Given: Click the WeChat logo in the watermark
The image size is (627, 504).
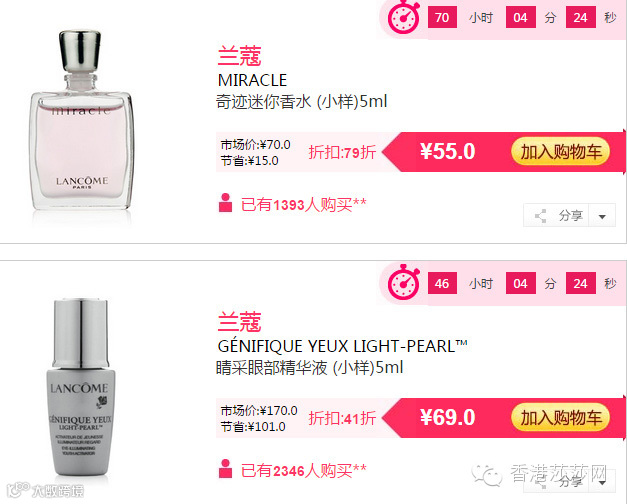Looking at the screenshot, I should tap(487, 475).
